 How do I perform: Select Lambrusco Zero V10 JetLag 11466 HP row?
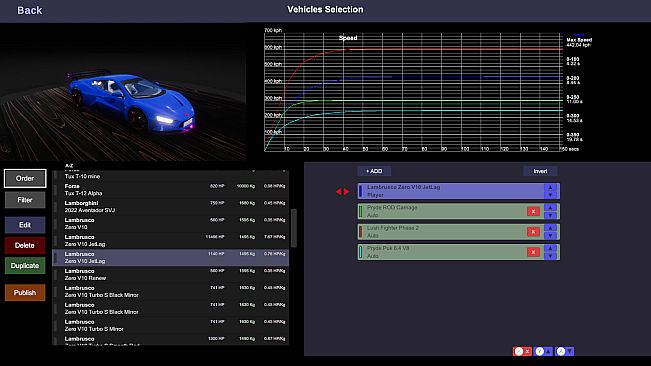coord(171,241)
